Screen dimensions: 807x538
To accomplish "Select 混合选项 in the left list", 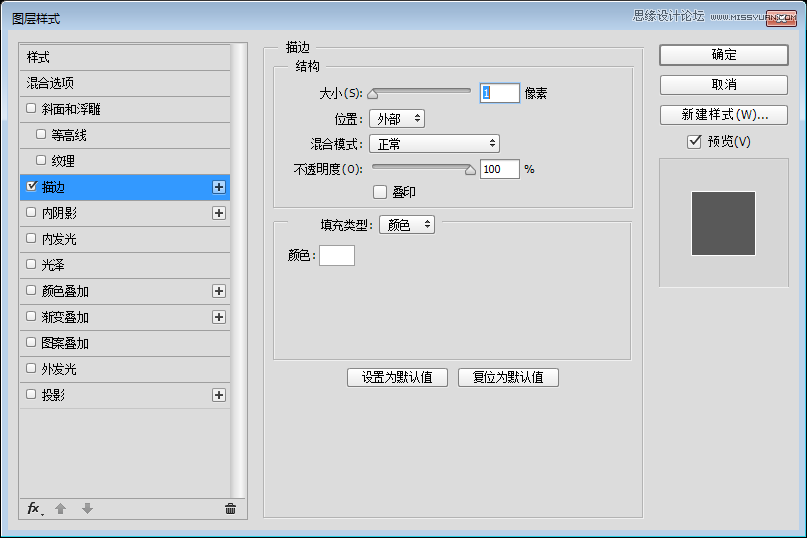I will point(125,83).
